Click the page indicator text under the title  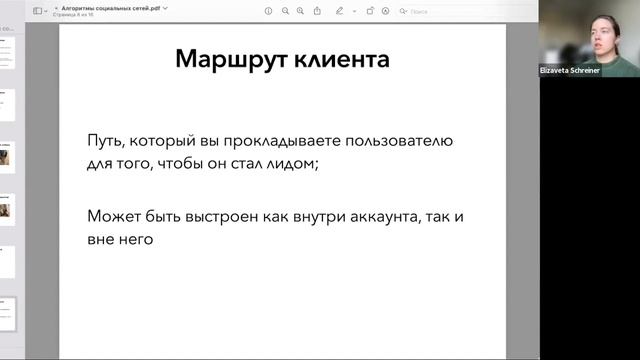coord(73,15)
